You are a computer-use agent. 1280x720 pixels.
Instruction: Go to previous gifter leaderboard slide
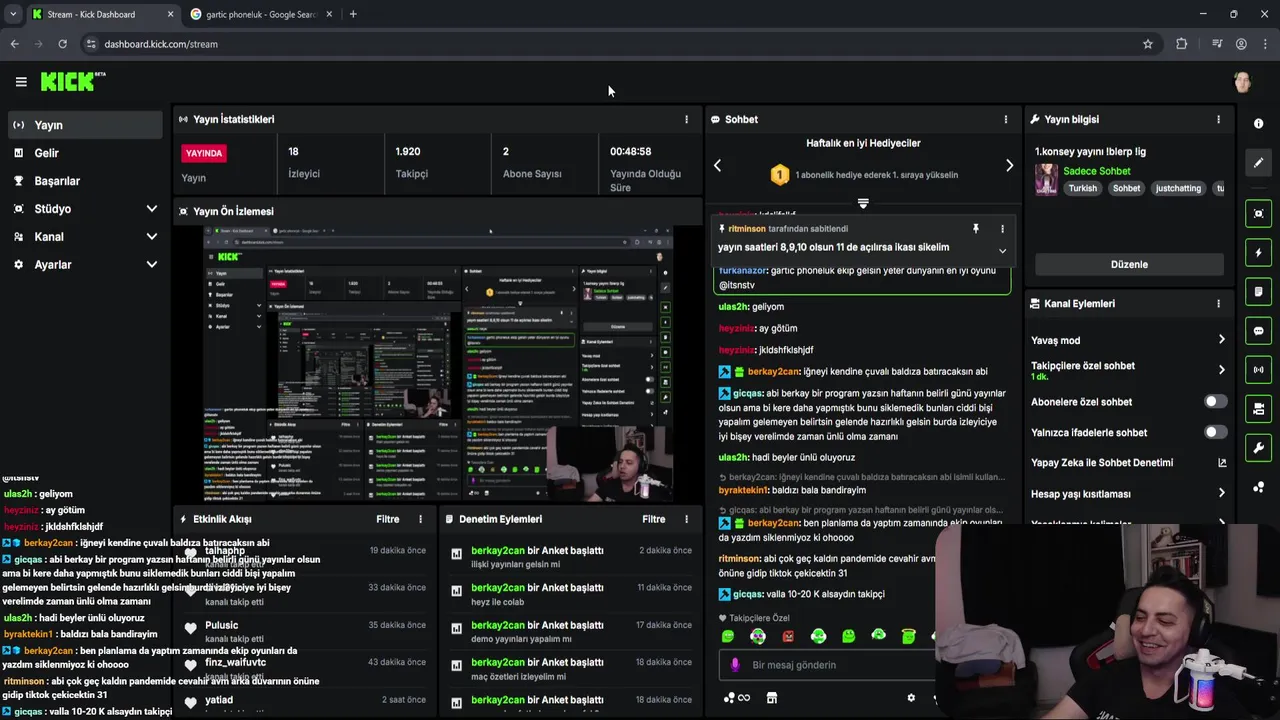pyautogui.click(x=717, y=166)
